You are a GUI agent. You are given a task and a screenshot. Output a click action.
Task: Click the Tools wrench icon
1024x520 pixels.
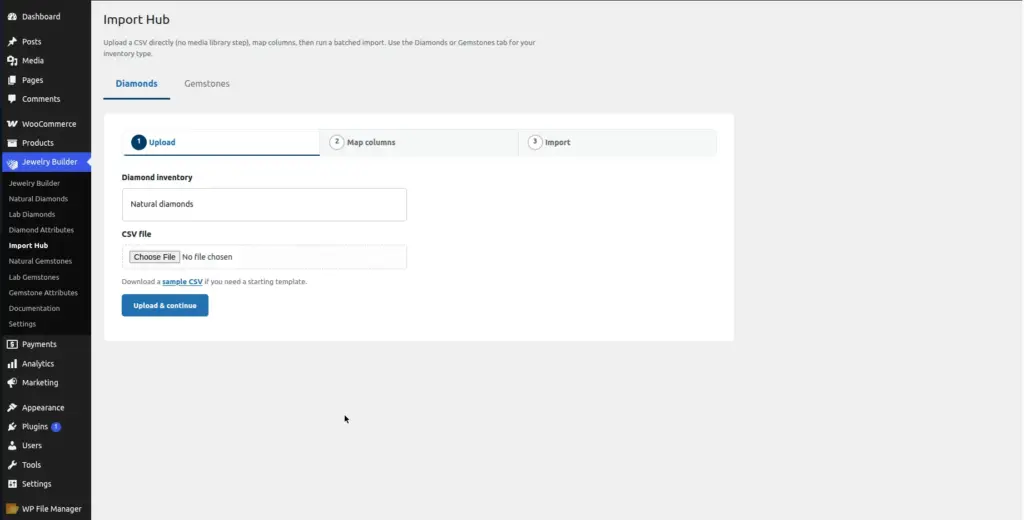point(12,464)
